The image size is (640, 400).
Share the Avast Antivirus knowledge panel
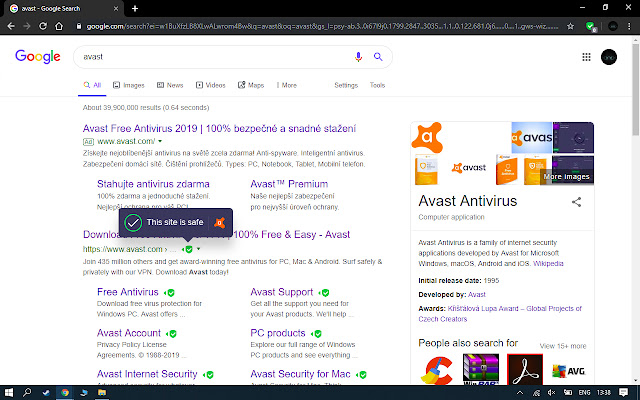(x=576, y=202)
